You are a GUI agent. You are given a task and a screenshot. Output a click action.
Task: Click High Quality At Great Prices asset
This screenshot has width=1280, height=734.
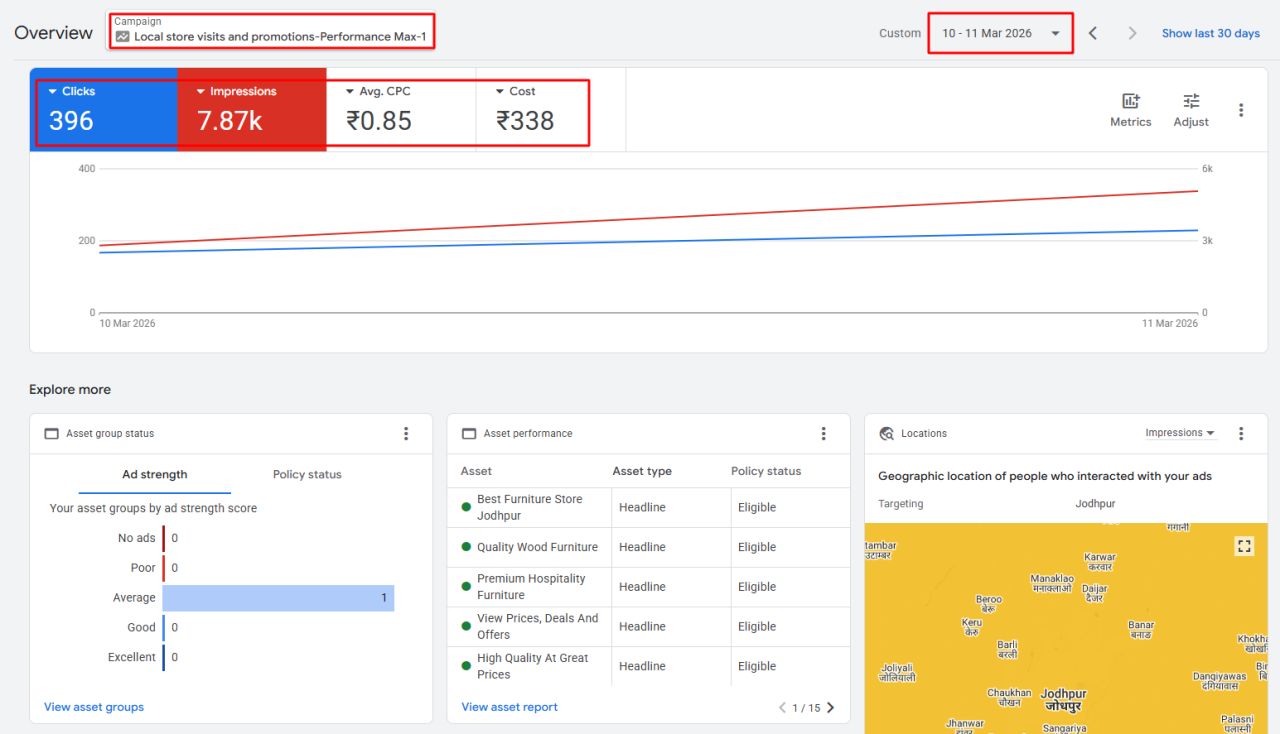pos(532,666)
